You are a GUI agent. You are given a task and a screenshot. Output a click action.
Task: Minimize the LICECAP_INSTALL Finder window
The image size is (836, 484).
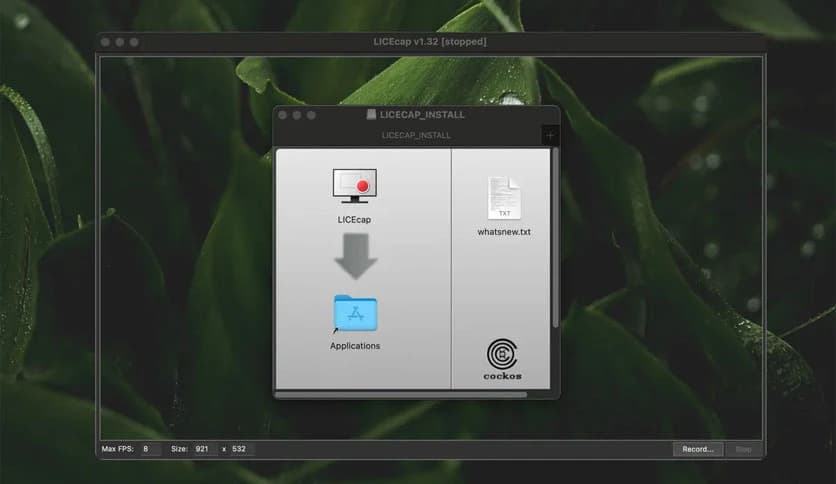[297, 115]
